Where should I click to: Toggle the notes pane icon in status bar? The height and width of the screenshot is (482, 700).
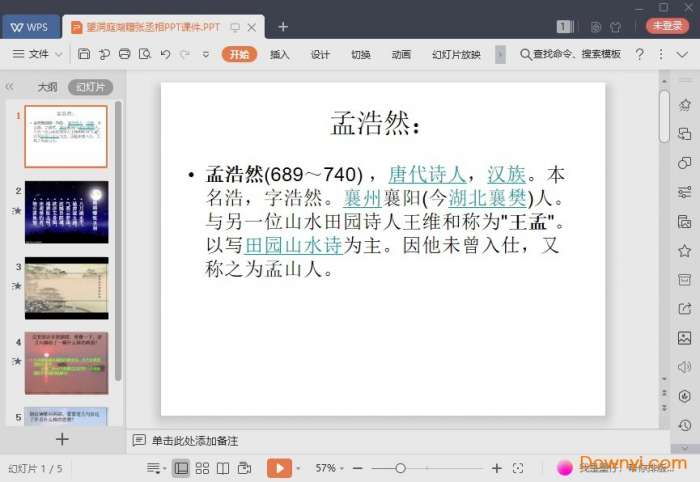tap(154, 468)
